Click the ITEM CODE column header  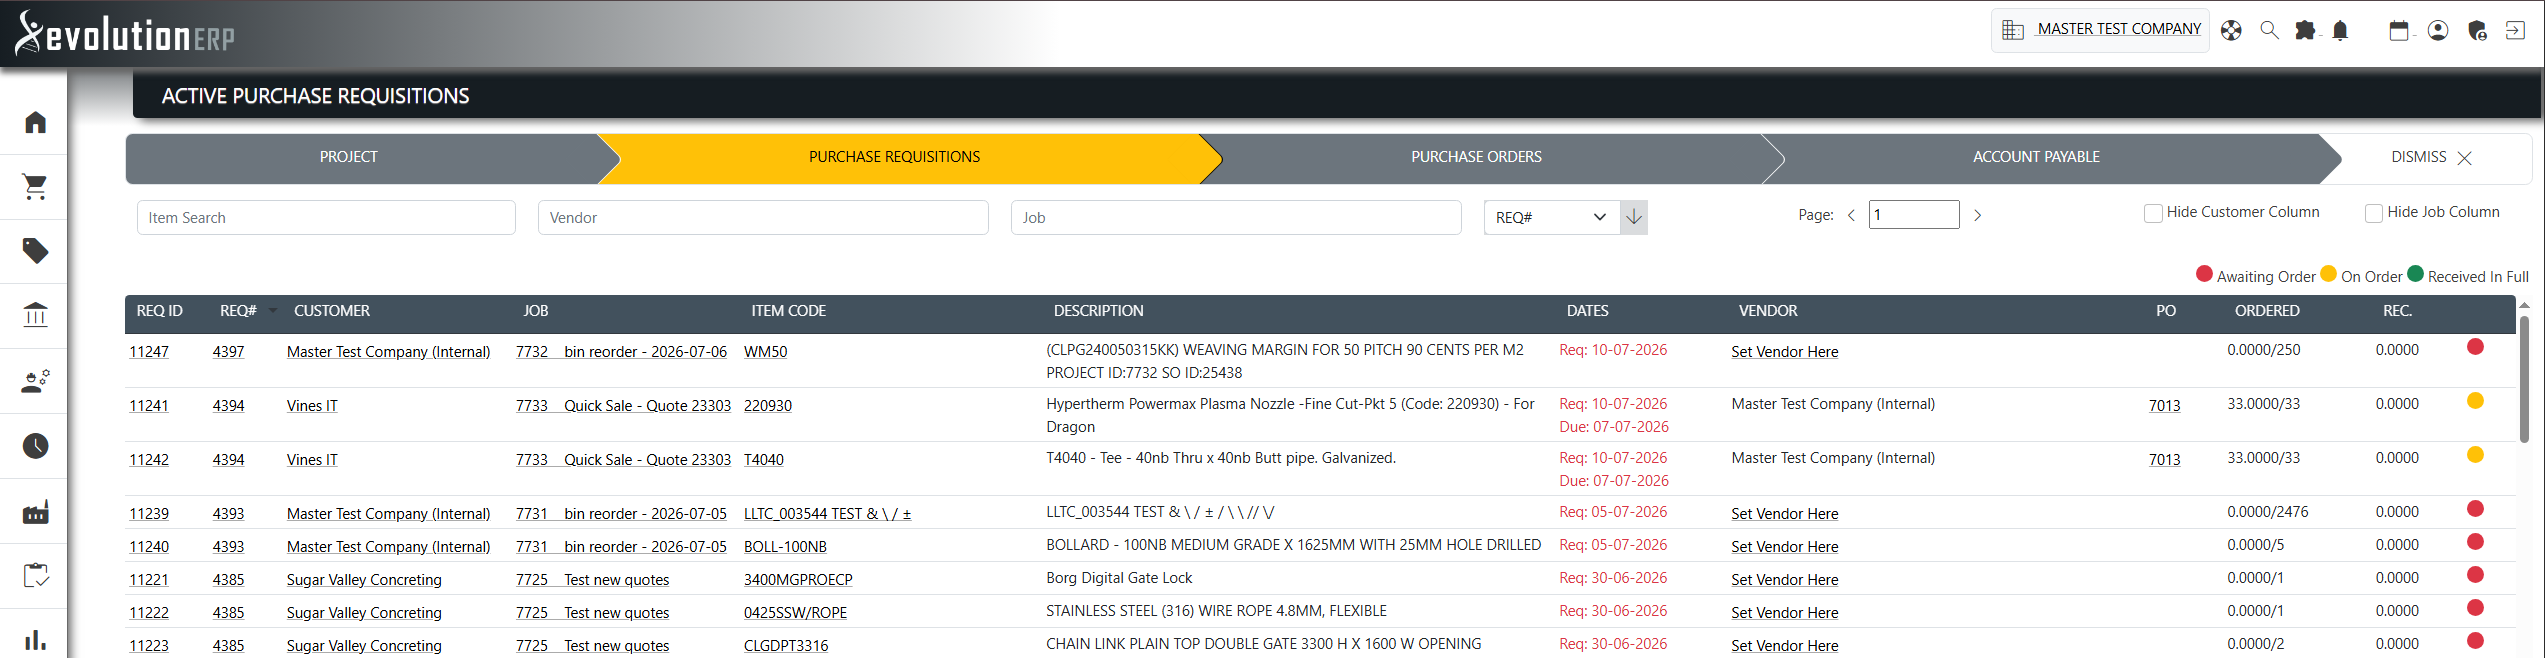click(x=788, y=311)
